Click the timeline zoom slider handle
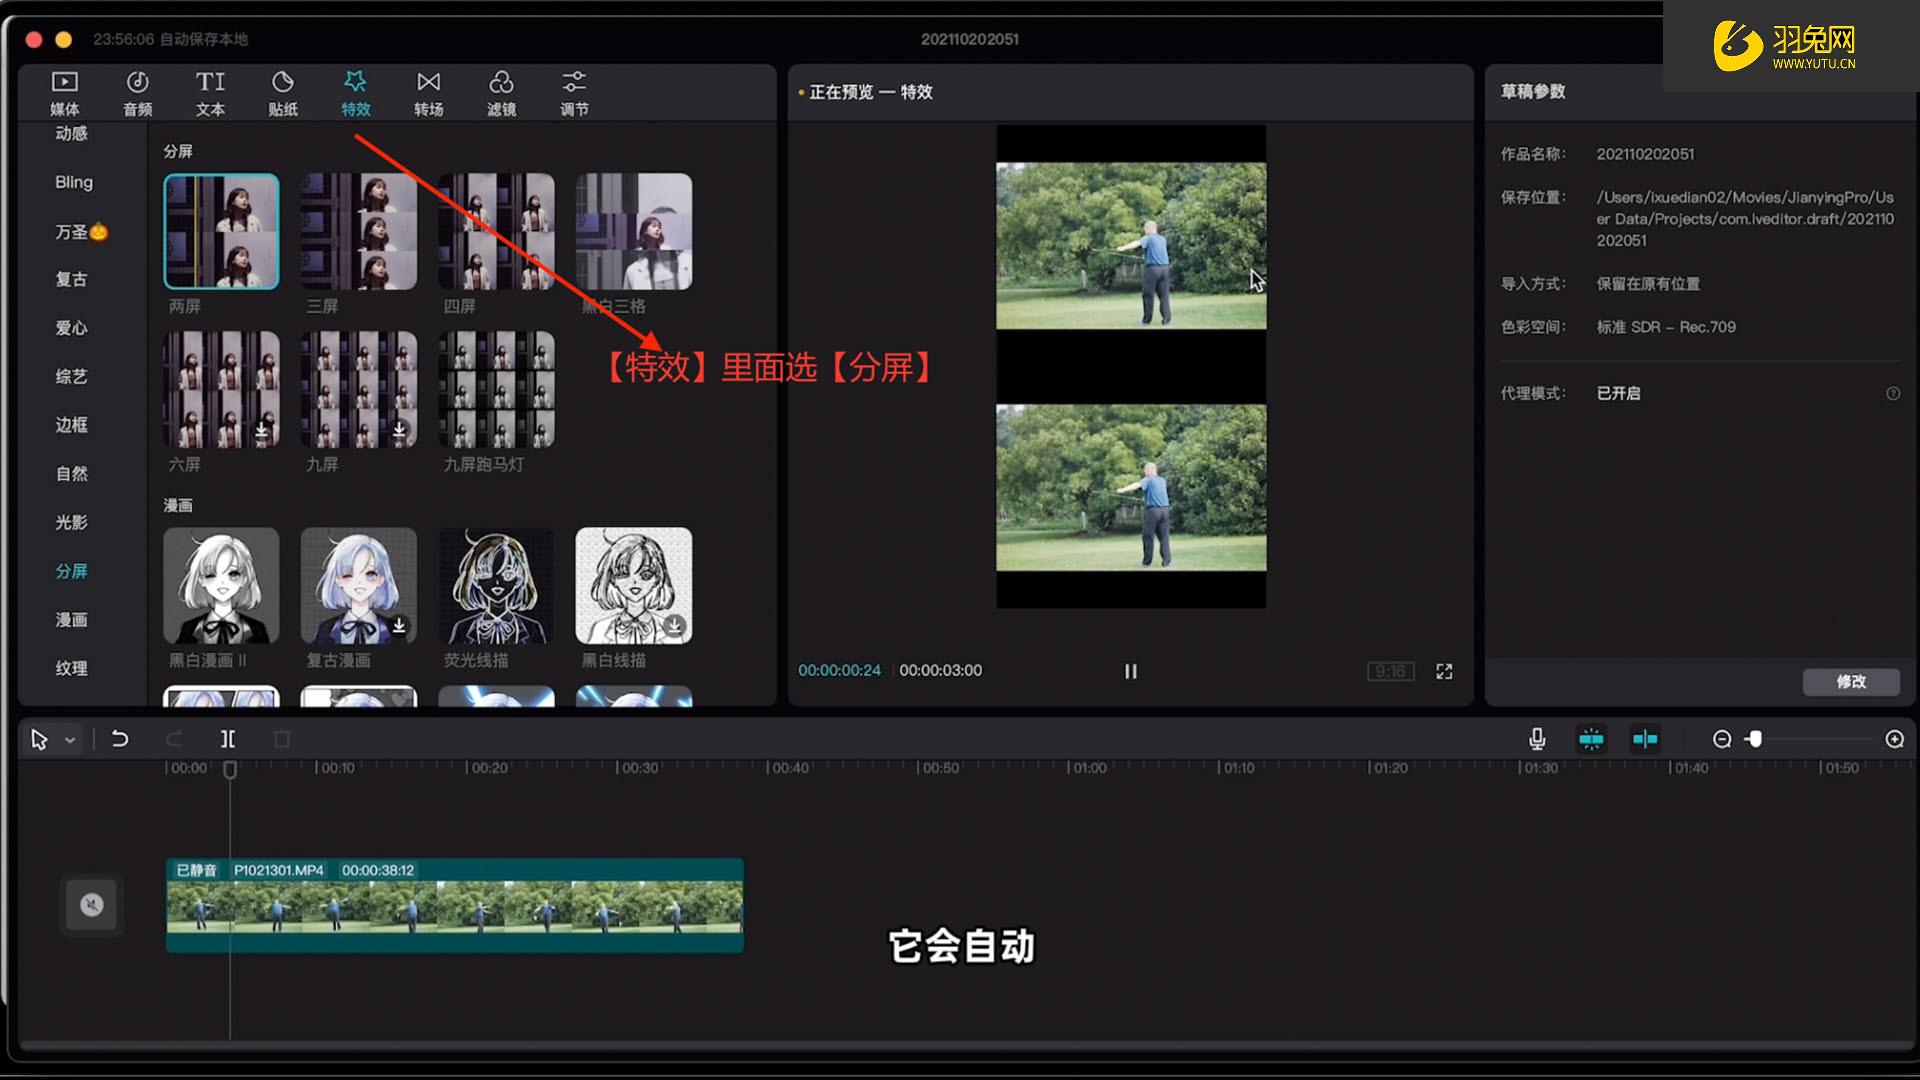The width and height of the screenshot is (1920, 1080). tap(1755, 739)
